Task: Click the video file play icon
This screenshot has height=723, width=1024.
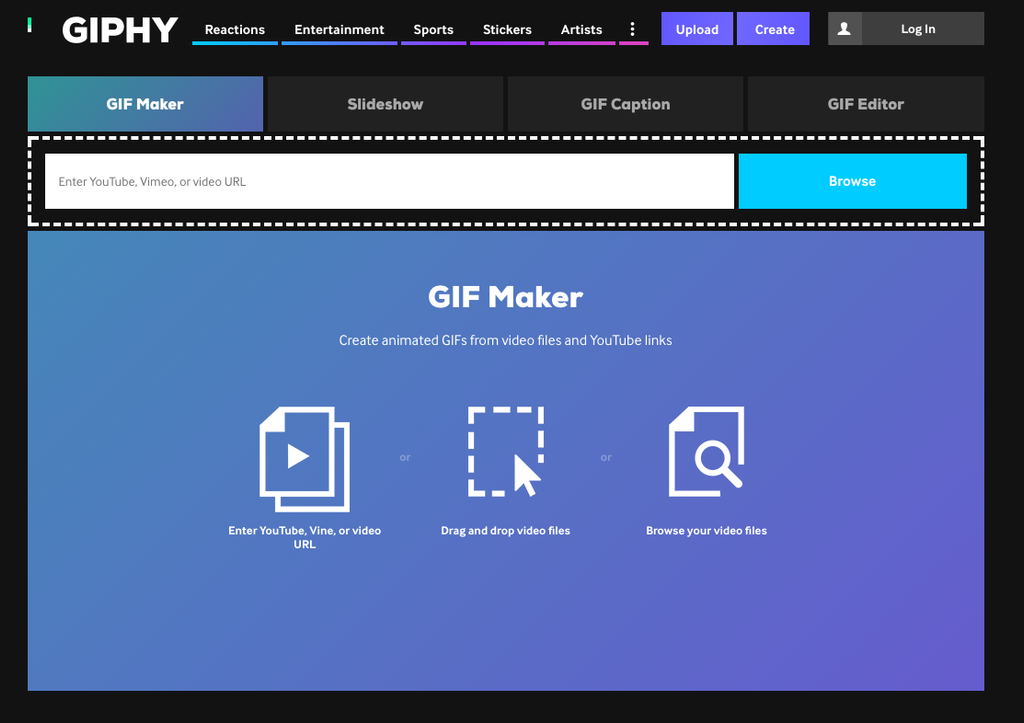Action: click(x=305, y=459)
